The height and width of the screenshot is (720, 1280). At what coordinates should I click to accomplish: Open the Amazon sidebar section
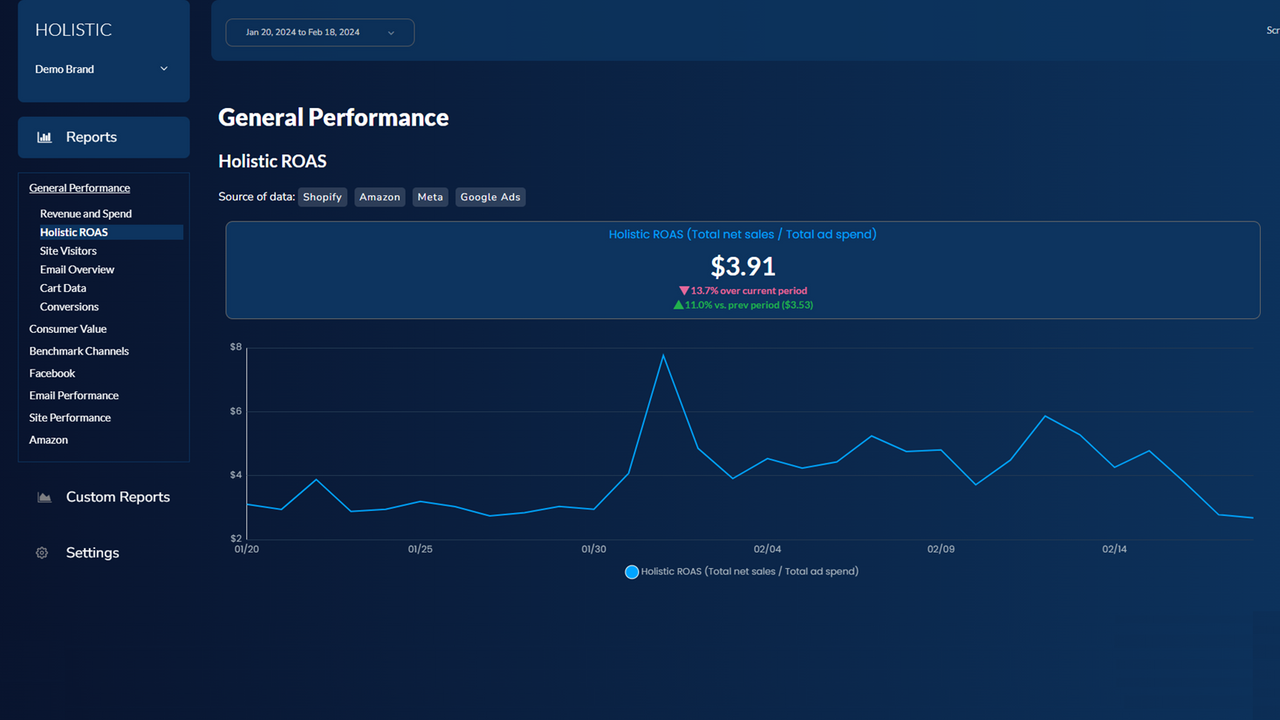[49, 440]
